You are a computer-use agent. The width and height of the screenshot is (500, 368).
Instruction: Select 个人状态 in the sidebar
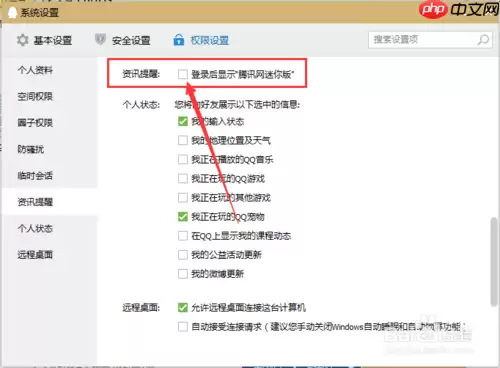35,228
